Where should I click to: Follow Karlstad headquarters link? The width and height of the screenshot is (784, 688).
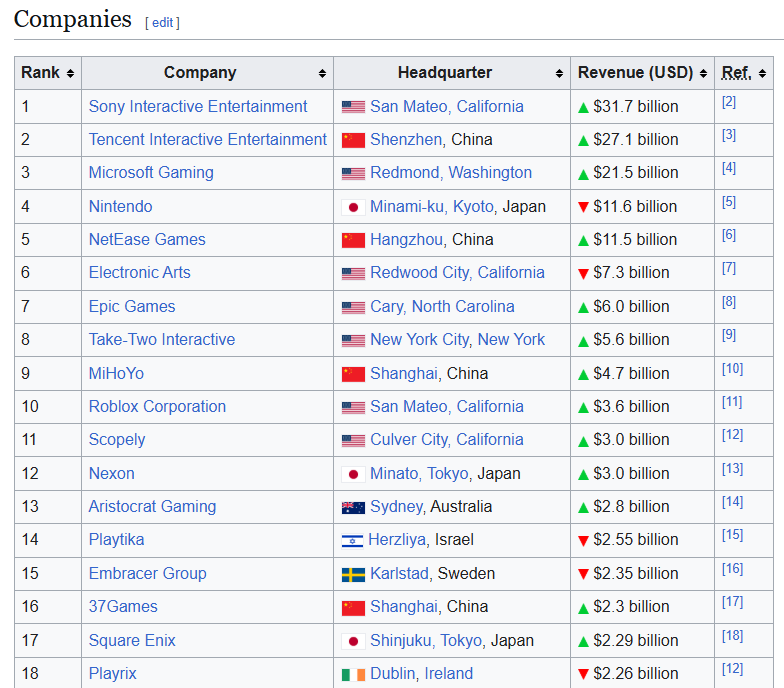[400, 574]
